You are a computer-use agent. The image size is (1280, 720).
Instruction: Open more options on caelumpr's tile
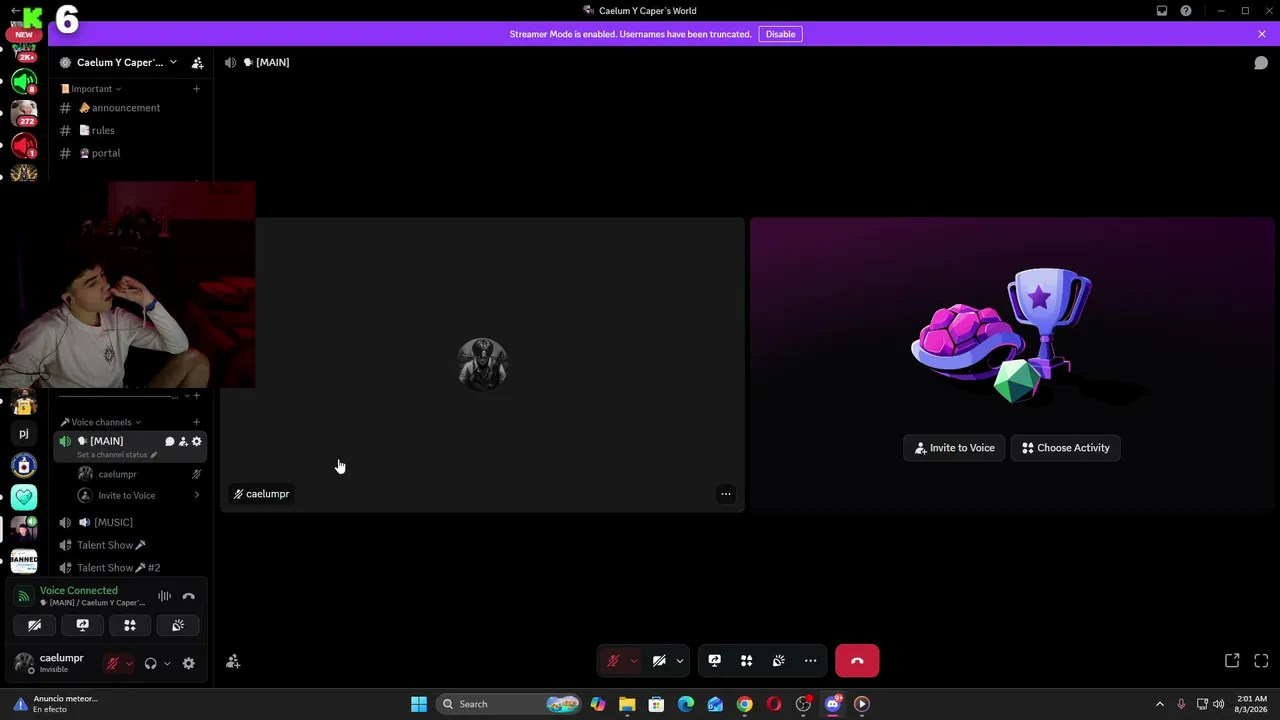(x=726, y=494)
